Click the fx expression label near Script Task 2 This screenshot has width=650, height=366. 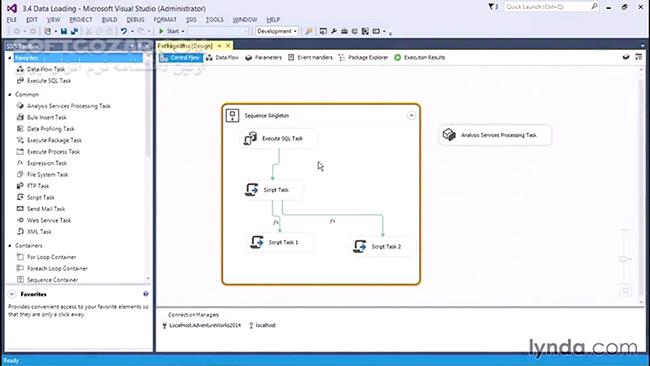pos(332,221)
